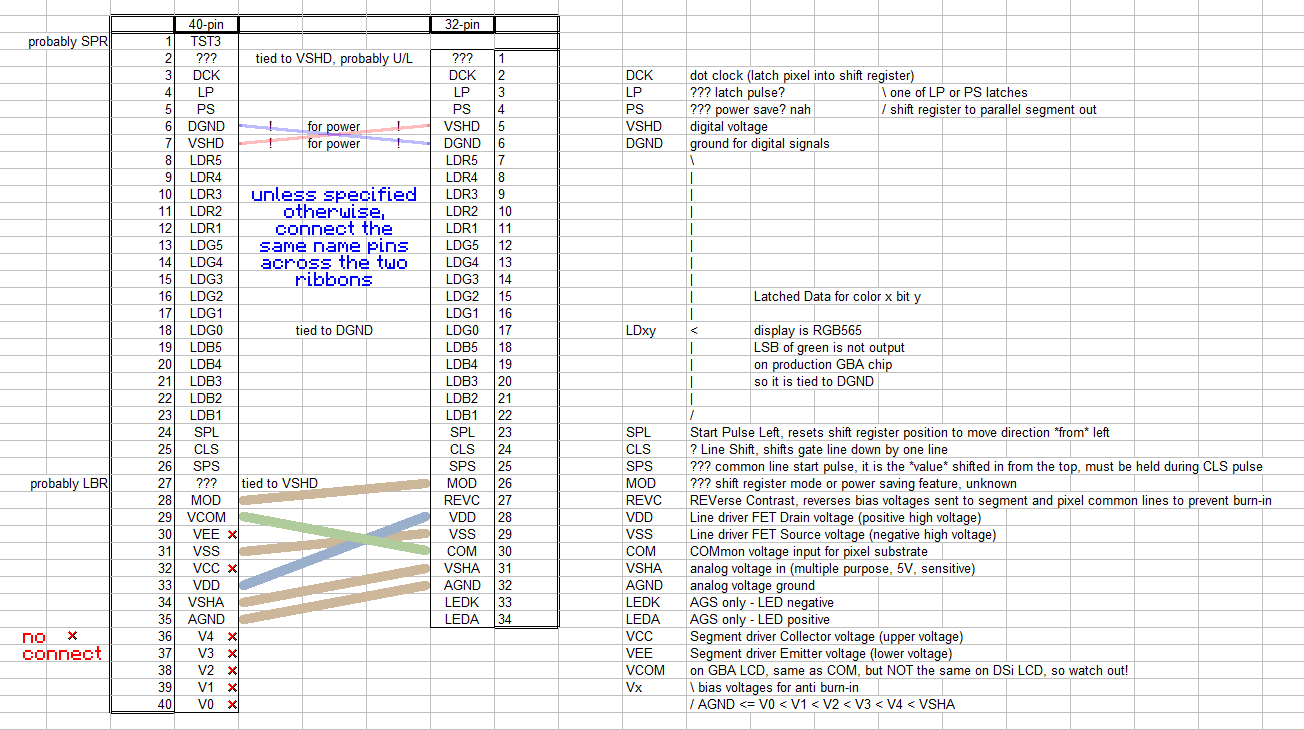Click the blue 'unless specified otherwise' note
1304x730 pixels.
pos(334,237)
